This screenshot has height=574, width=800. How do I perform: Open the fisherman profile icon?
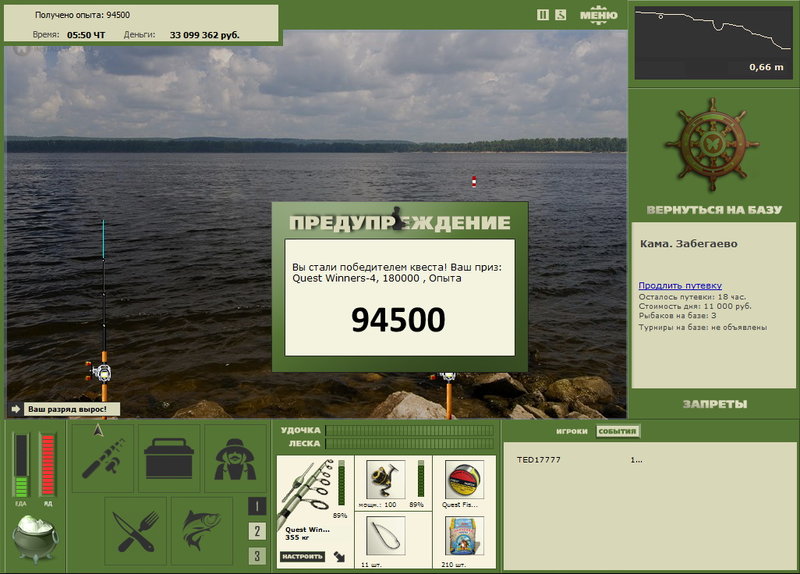(235, 458)
